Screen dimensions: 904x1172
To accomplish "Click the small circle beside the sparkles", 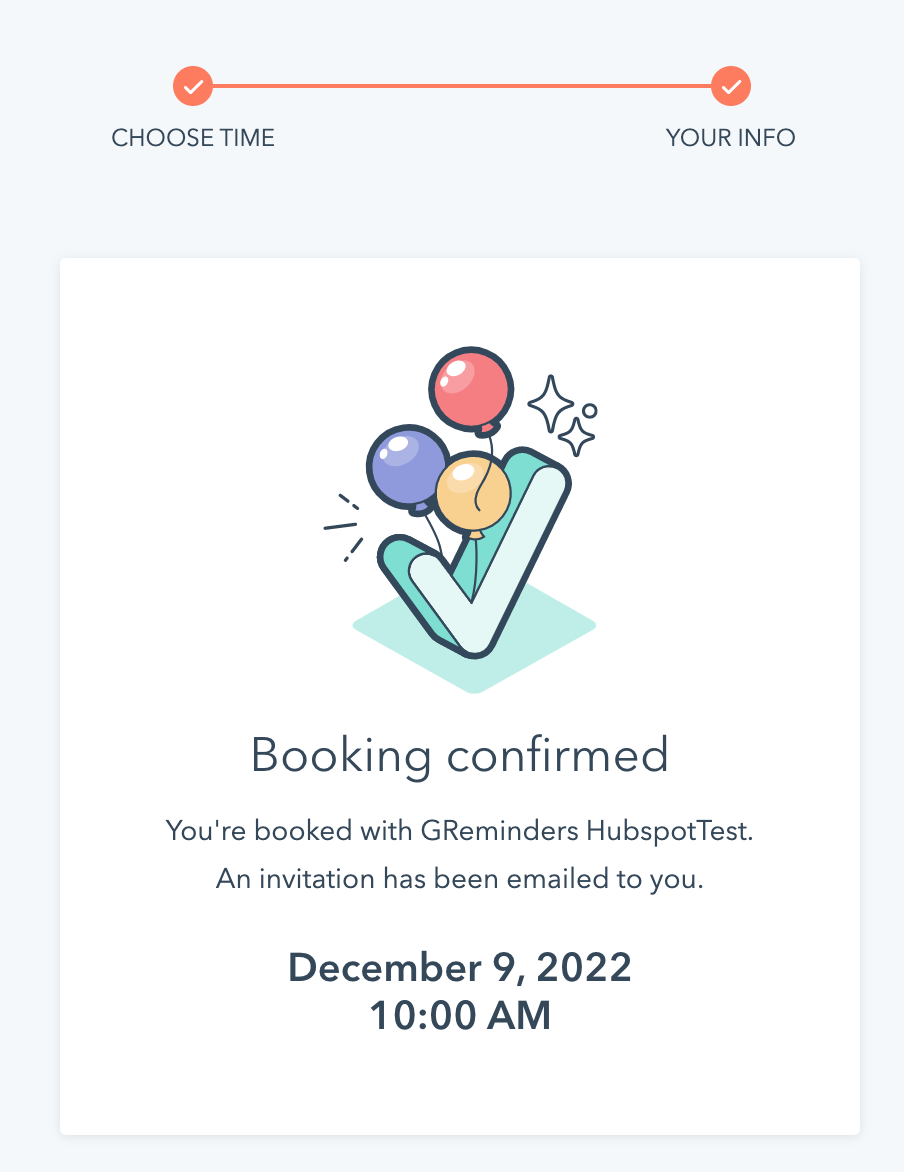I will tap(590, 410).
